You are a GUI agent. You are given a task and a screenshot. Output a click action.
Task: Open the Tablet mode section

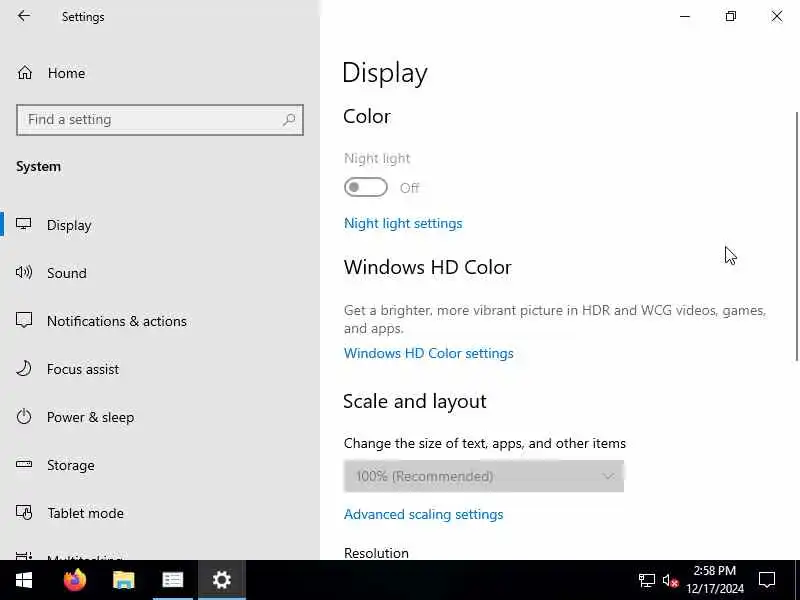point(85,513)
